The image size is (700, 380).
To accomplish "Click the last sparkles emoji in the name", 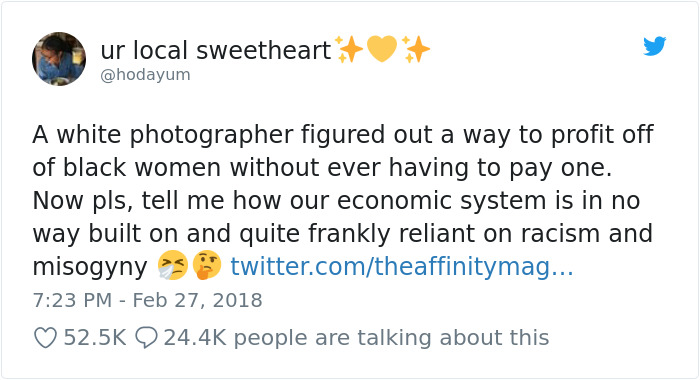I will click(x=416, y=49).
